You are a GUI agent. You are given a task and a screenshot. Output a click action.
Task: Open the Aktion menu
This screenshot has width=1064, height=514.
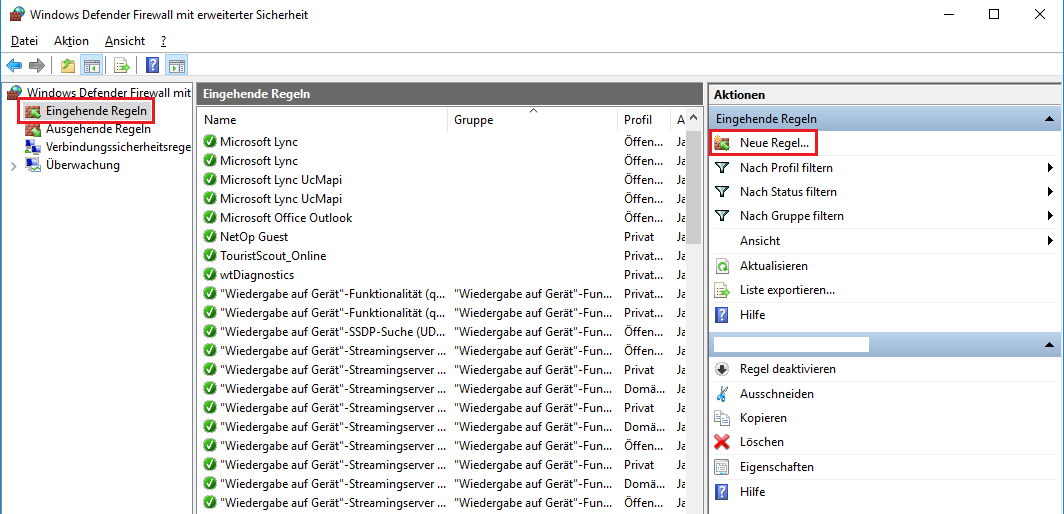click(71, 41)
